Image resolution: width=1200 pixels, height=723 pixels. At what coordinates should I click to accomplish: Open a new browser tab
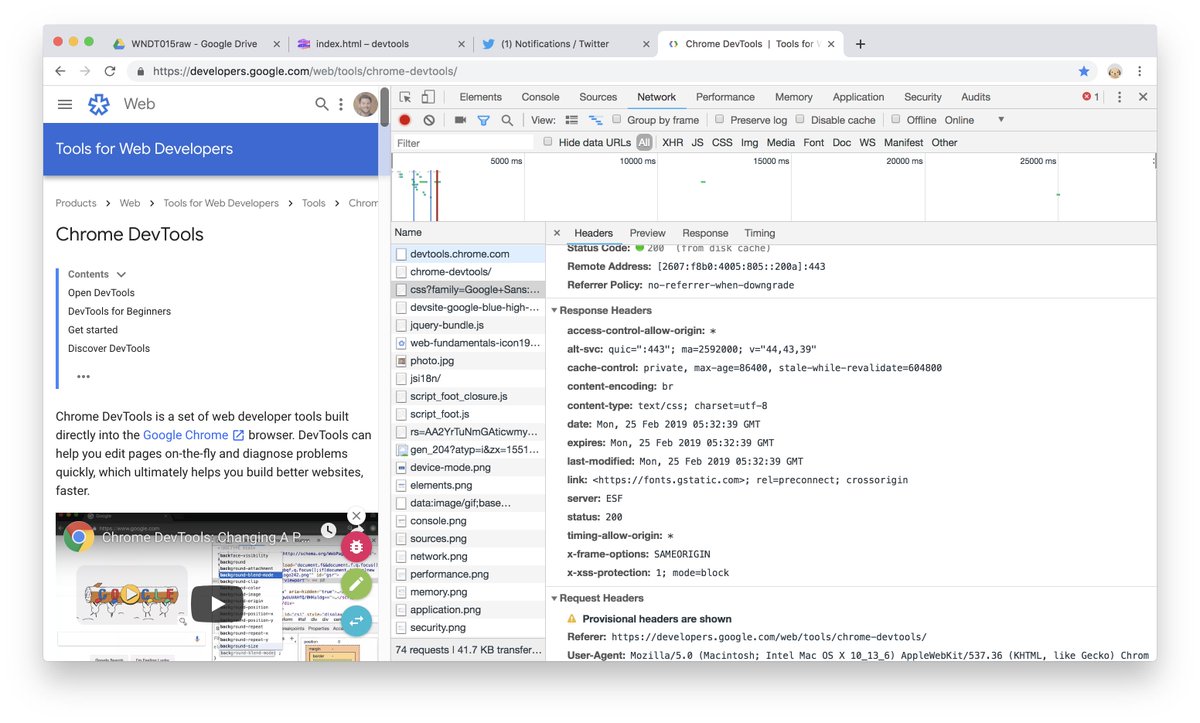(860, 44)
